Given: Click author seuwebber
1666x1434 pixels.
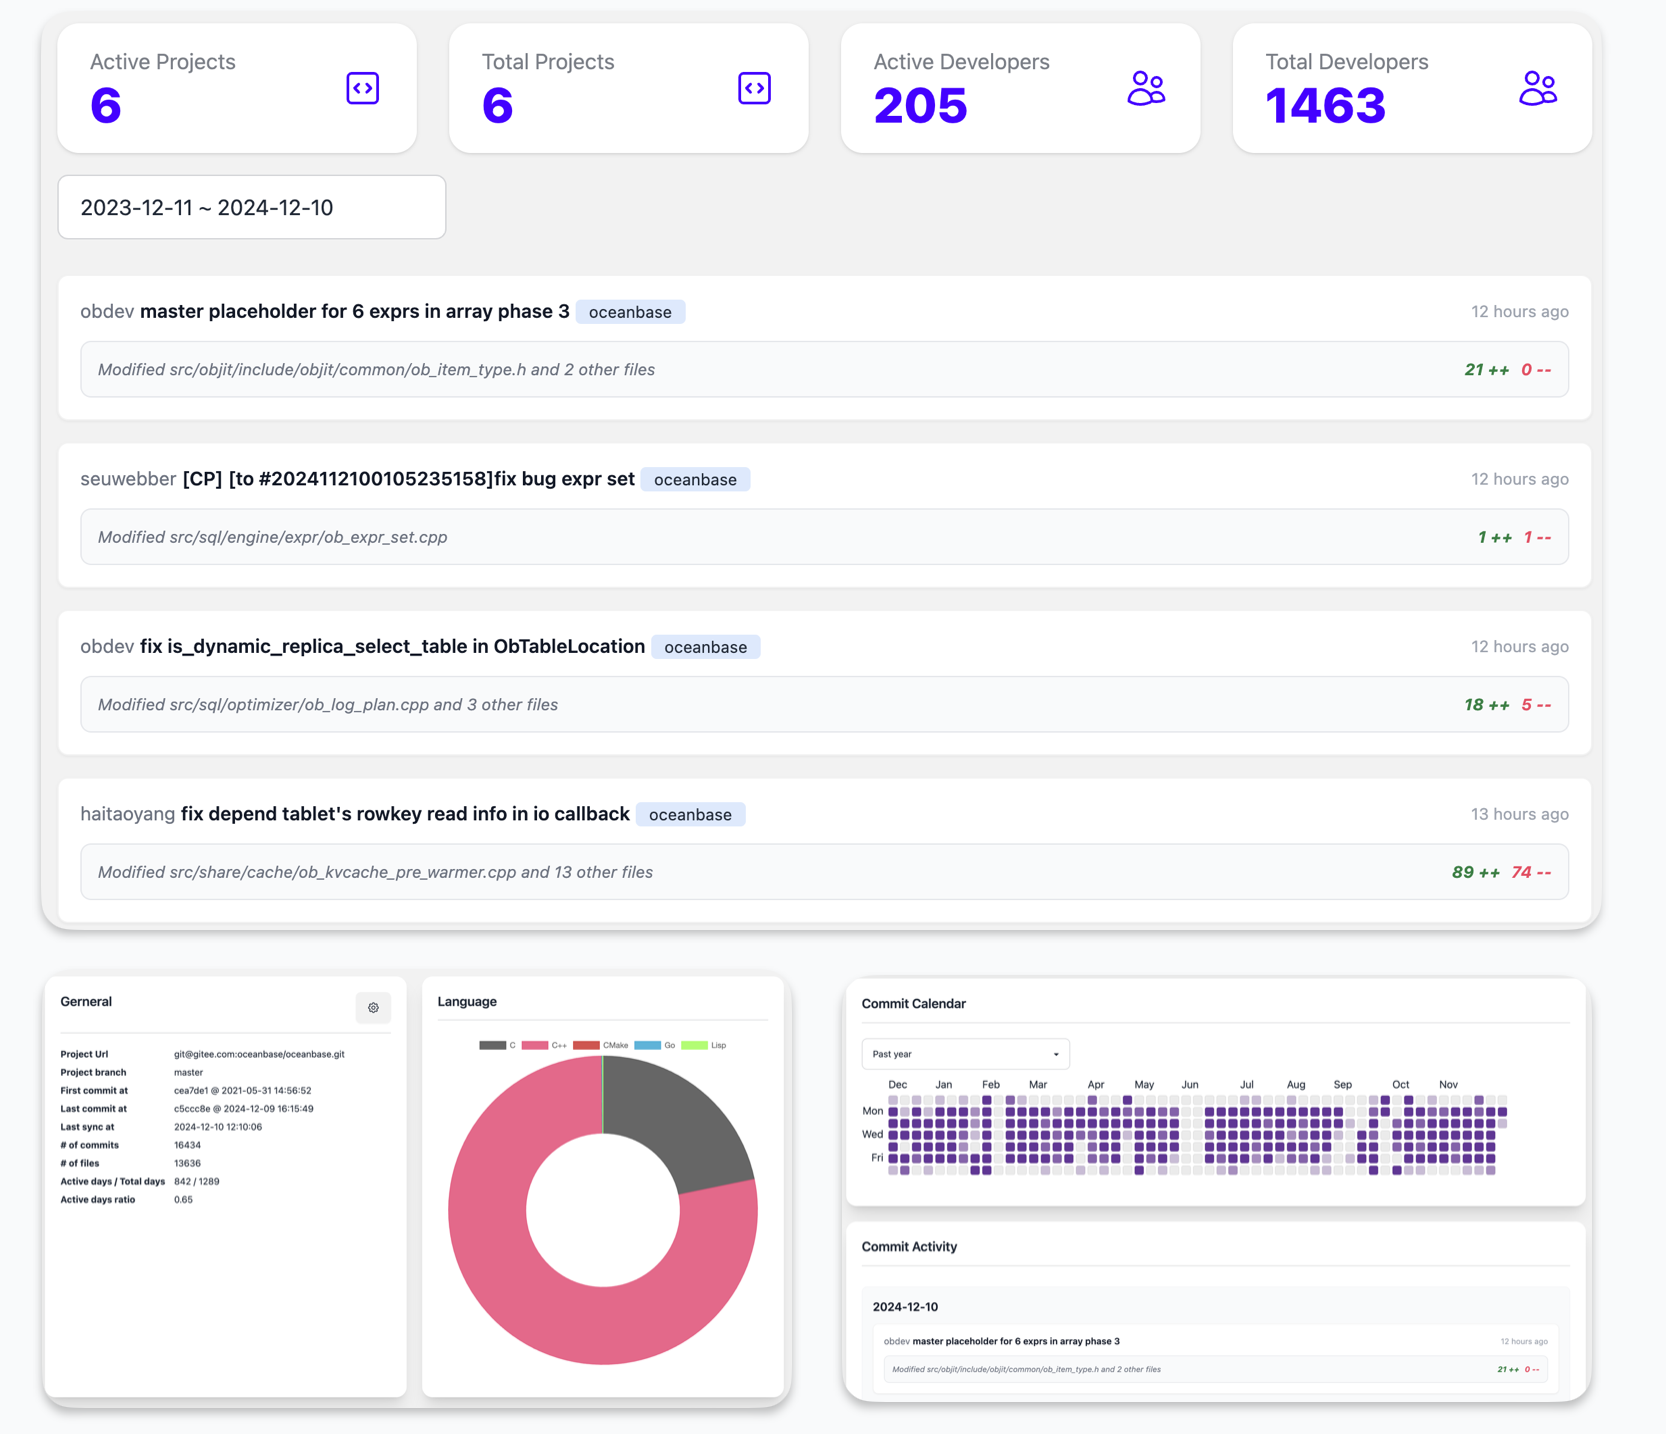Looking at the screenshot, I should click(128, 479).
